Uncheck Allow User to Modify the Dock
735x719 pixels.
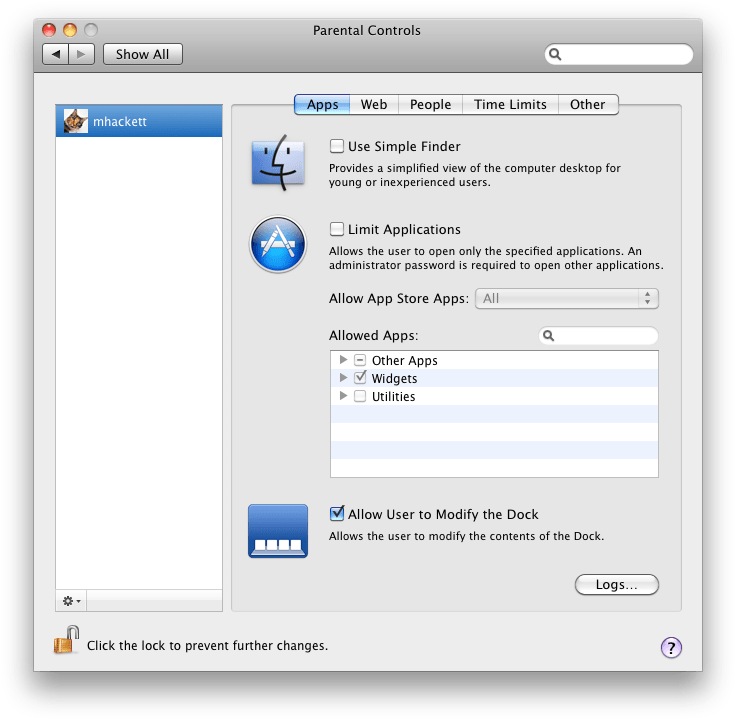coord(337,514)
